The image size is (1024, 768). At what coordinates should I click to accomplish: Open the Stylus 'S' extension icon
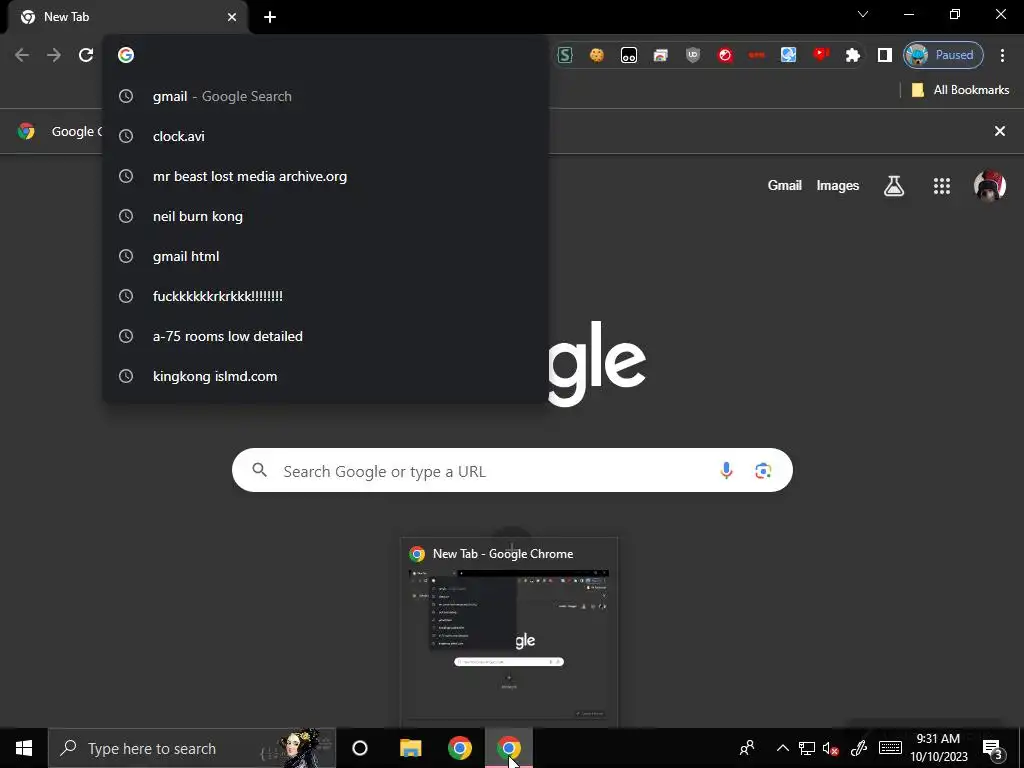pyautogui.click(x=565, y=55)
